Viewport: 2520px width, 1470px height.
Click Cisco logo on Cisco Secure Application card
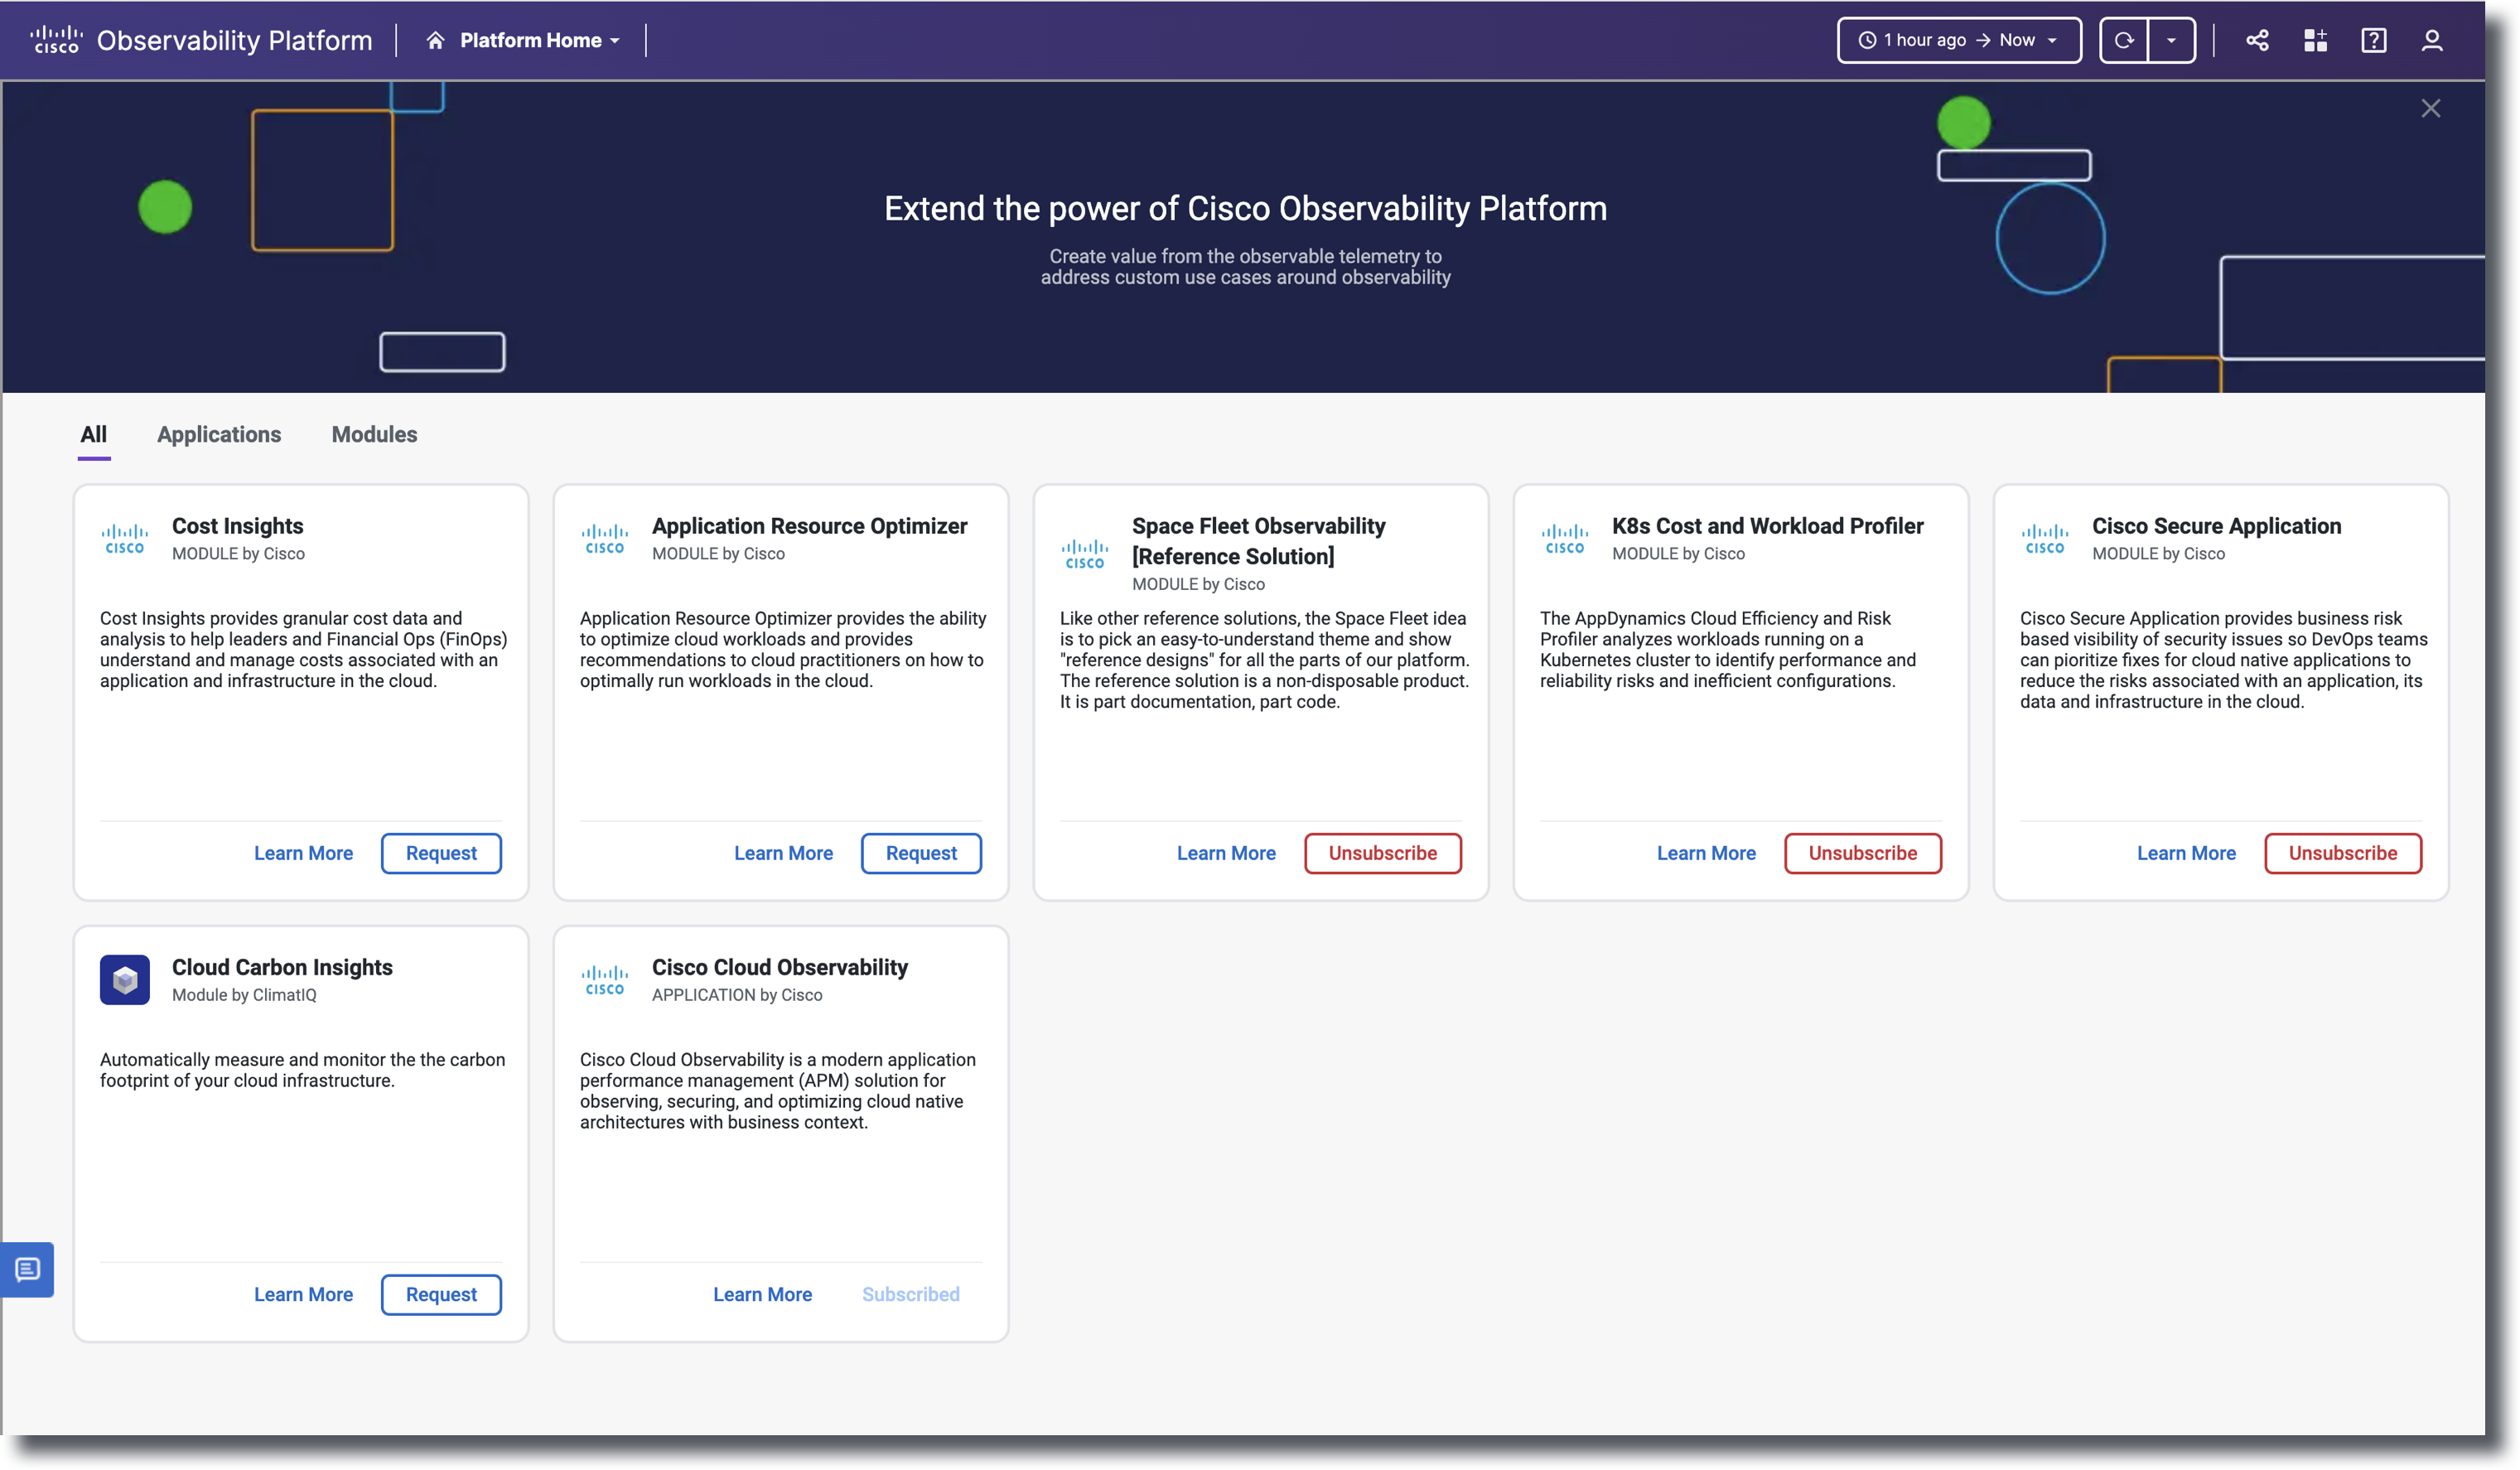(2045, 538)
